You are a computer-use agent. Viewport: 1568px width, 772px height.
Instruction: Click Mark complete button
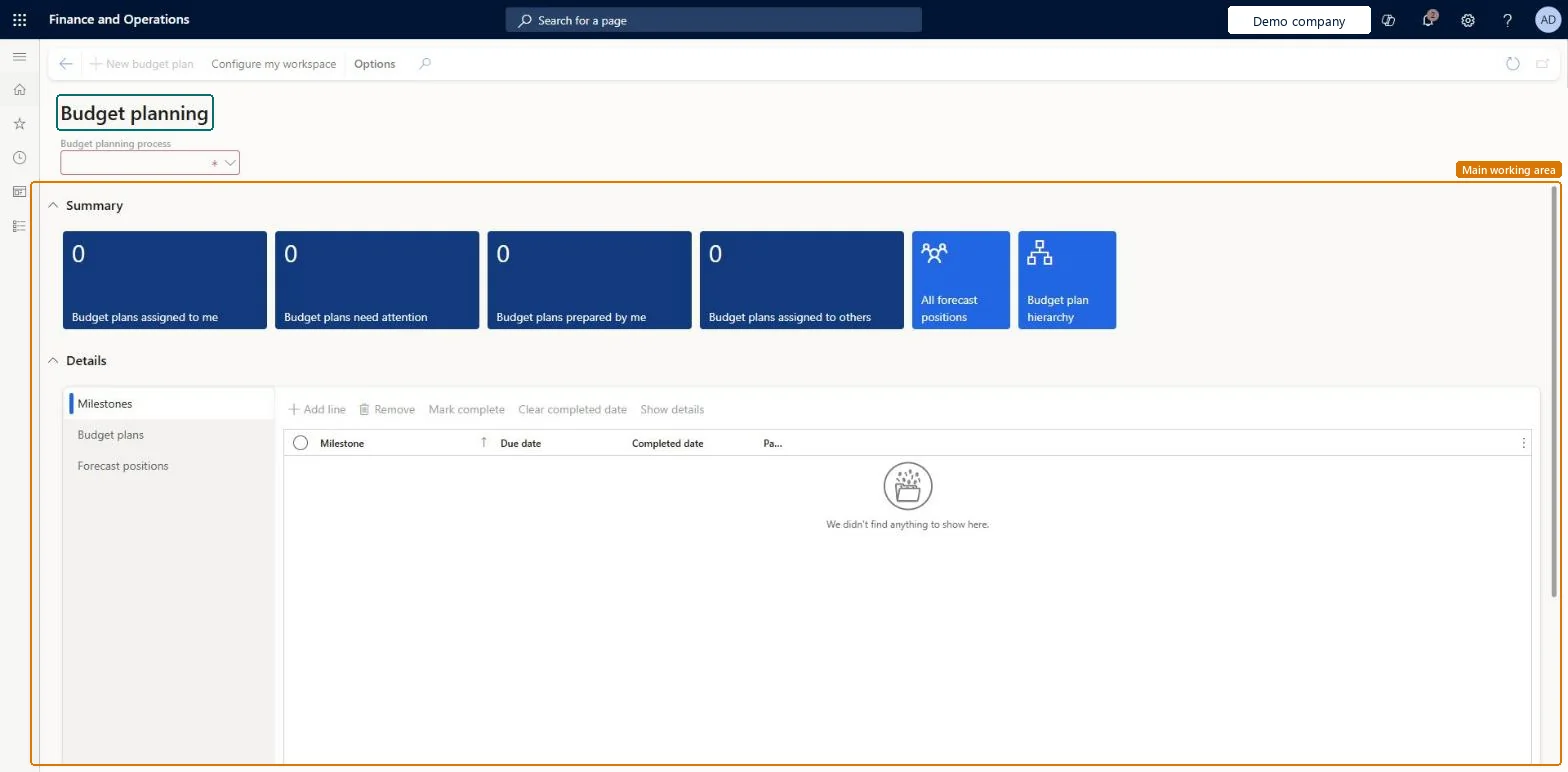click(x=466, y=409)
